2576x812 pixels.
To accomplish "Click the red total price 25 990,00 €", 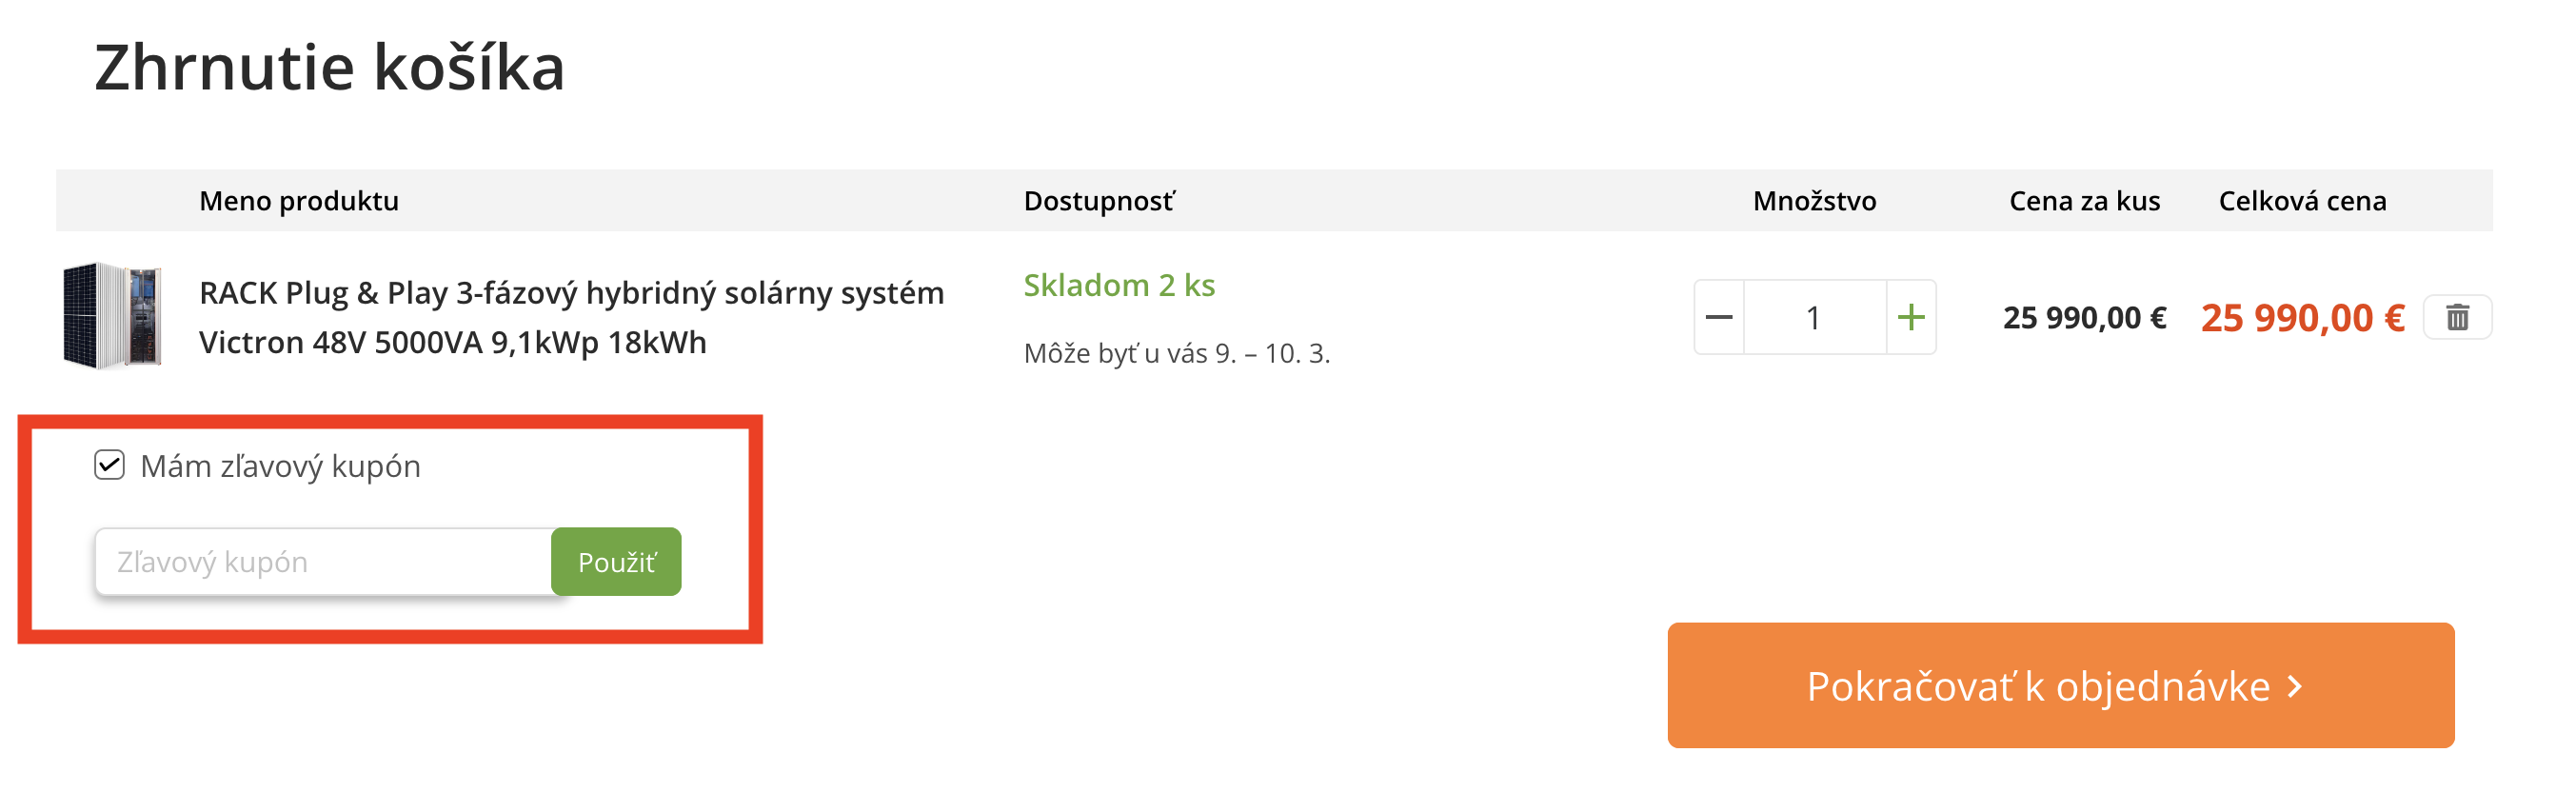I will (x=2302, y=318).
